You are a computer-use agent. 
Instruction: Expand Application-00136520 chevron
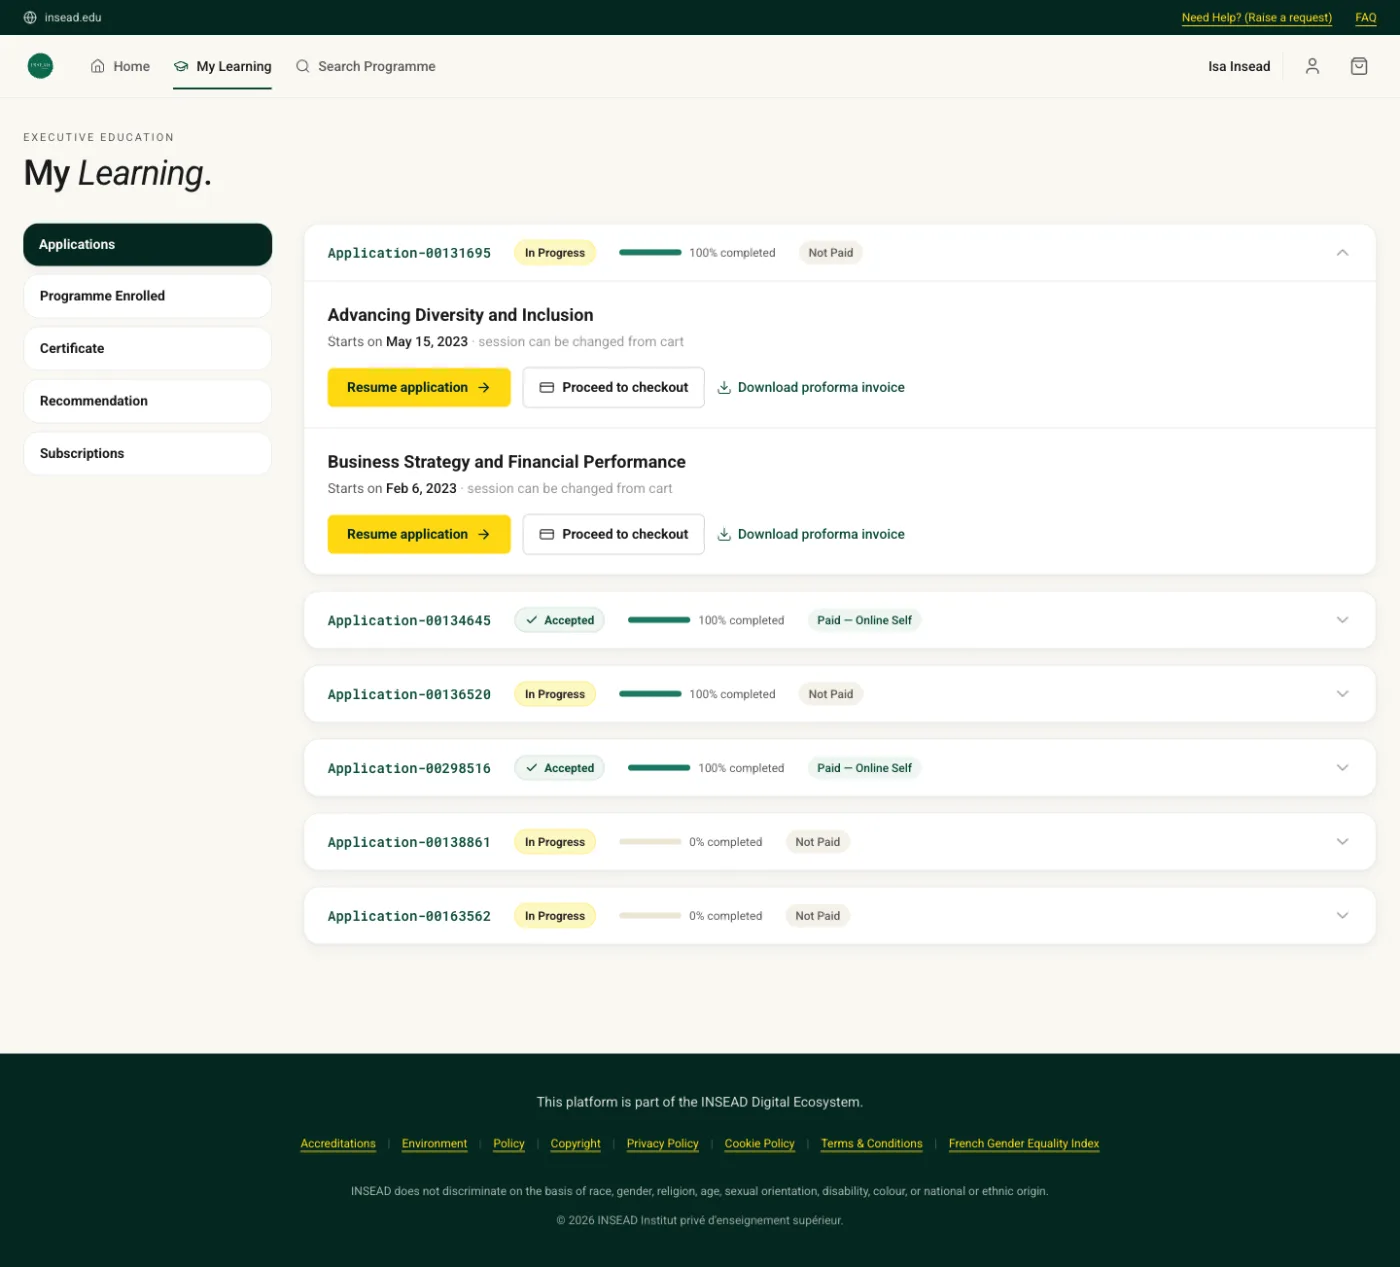coord(1342,694)
